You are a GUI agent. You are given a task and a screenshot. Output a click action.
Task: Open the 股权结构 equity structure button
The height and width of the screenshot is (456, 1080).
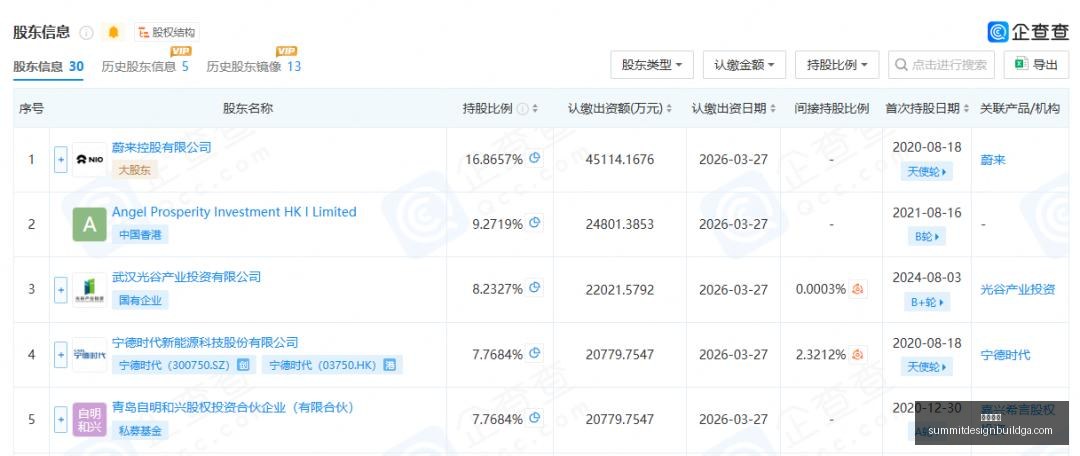point(166,32)
